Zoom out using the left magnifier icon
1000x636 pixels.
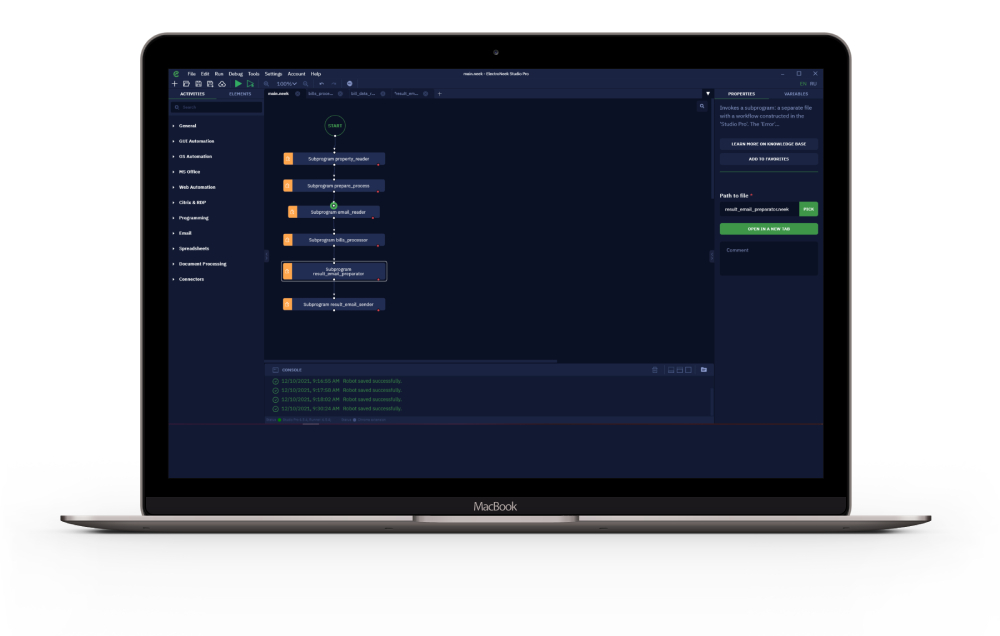click(x=267, y=84)
